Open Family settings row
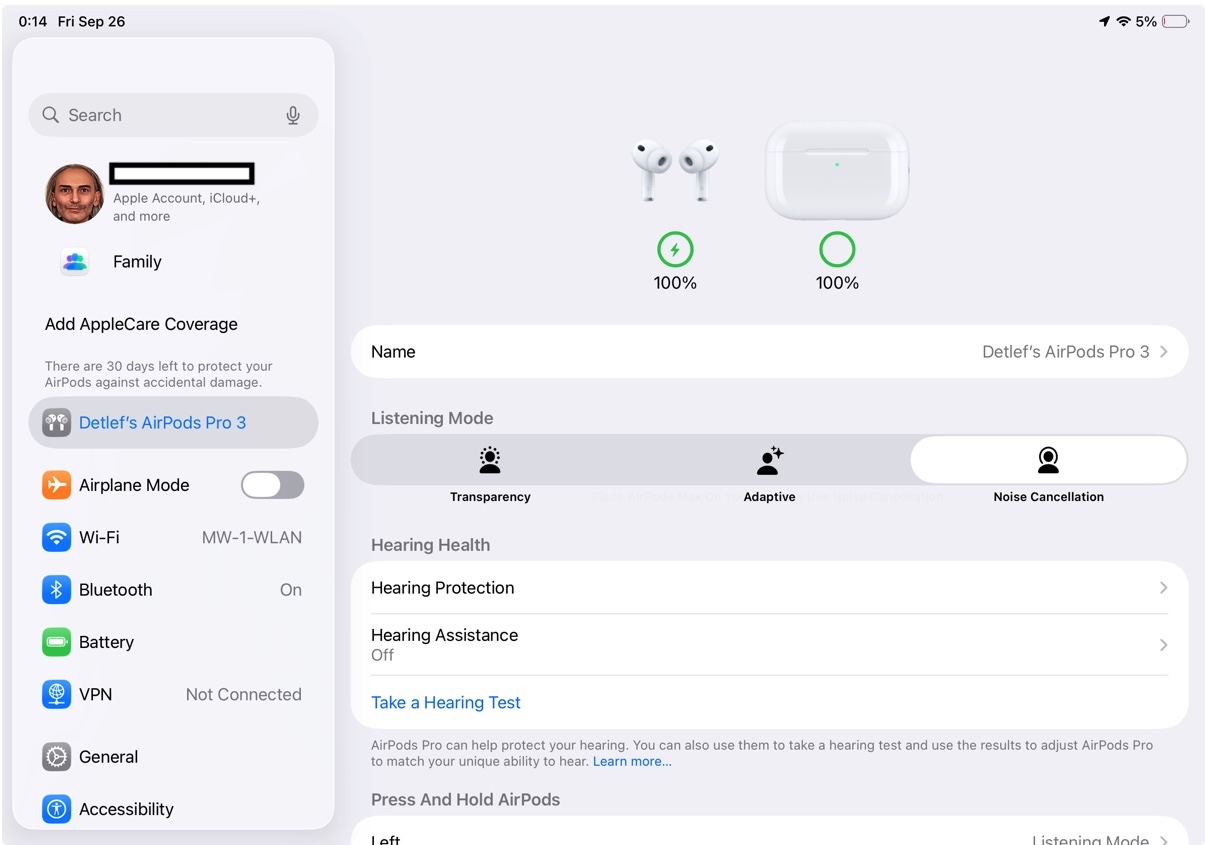 tap(173, 262)
